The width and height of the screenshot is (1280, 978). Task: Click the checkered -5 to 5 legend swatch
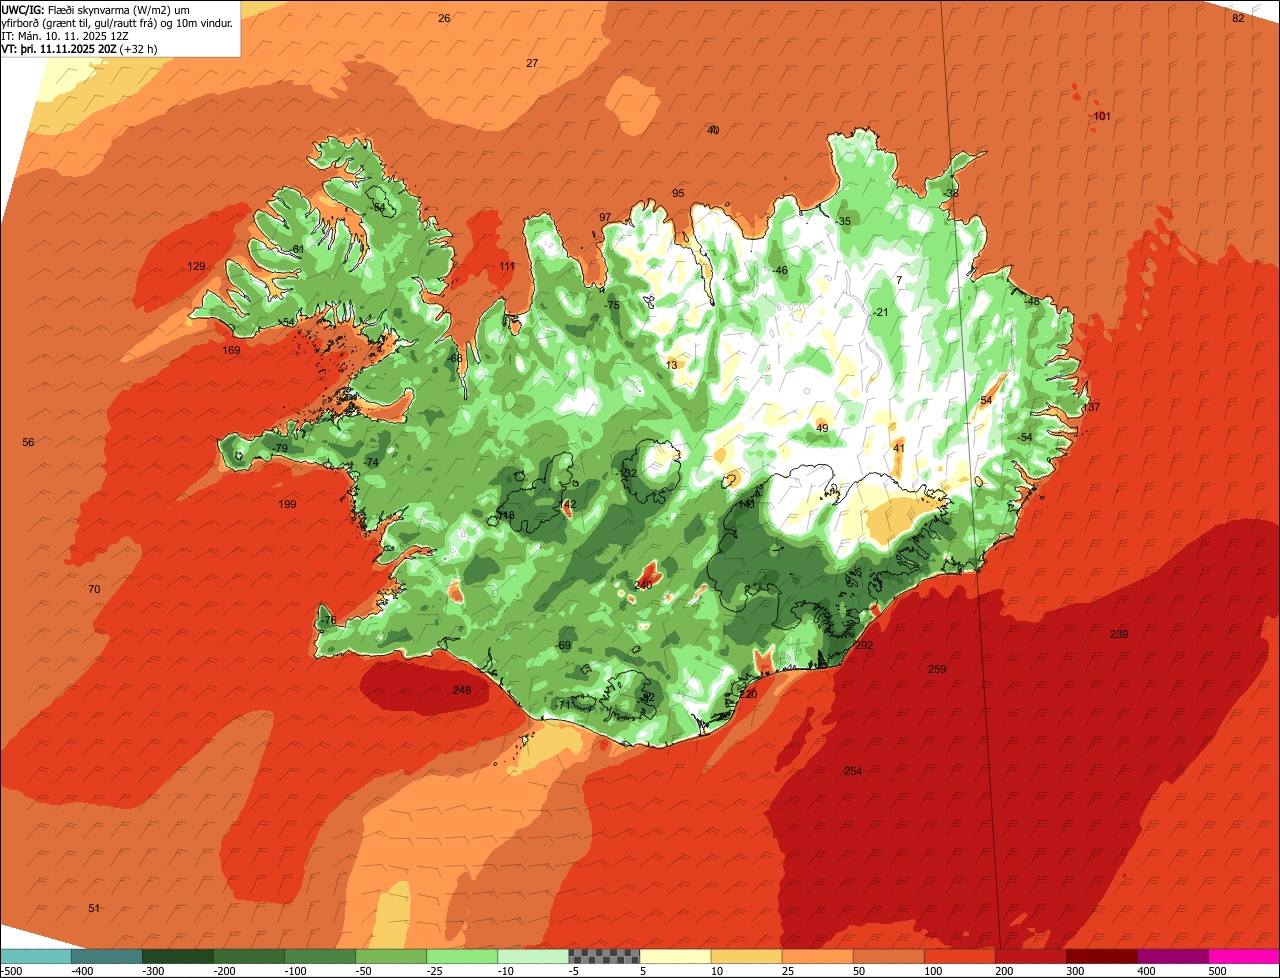point(604,956)
